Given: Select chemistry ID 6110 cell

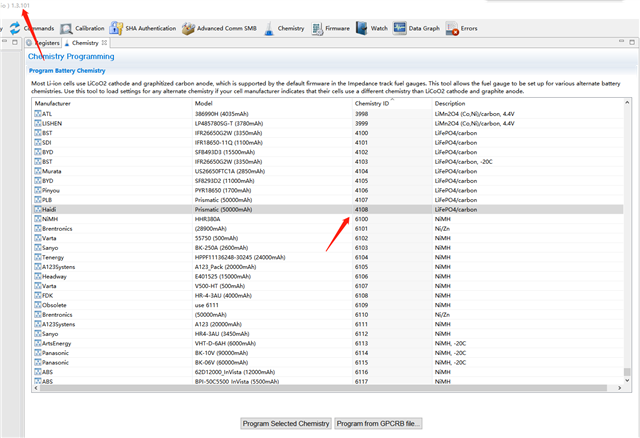Looking at the screenshot, I should click(361, 315).
